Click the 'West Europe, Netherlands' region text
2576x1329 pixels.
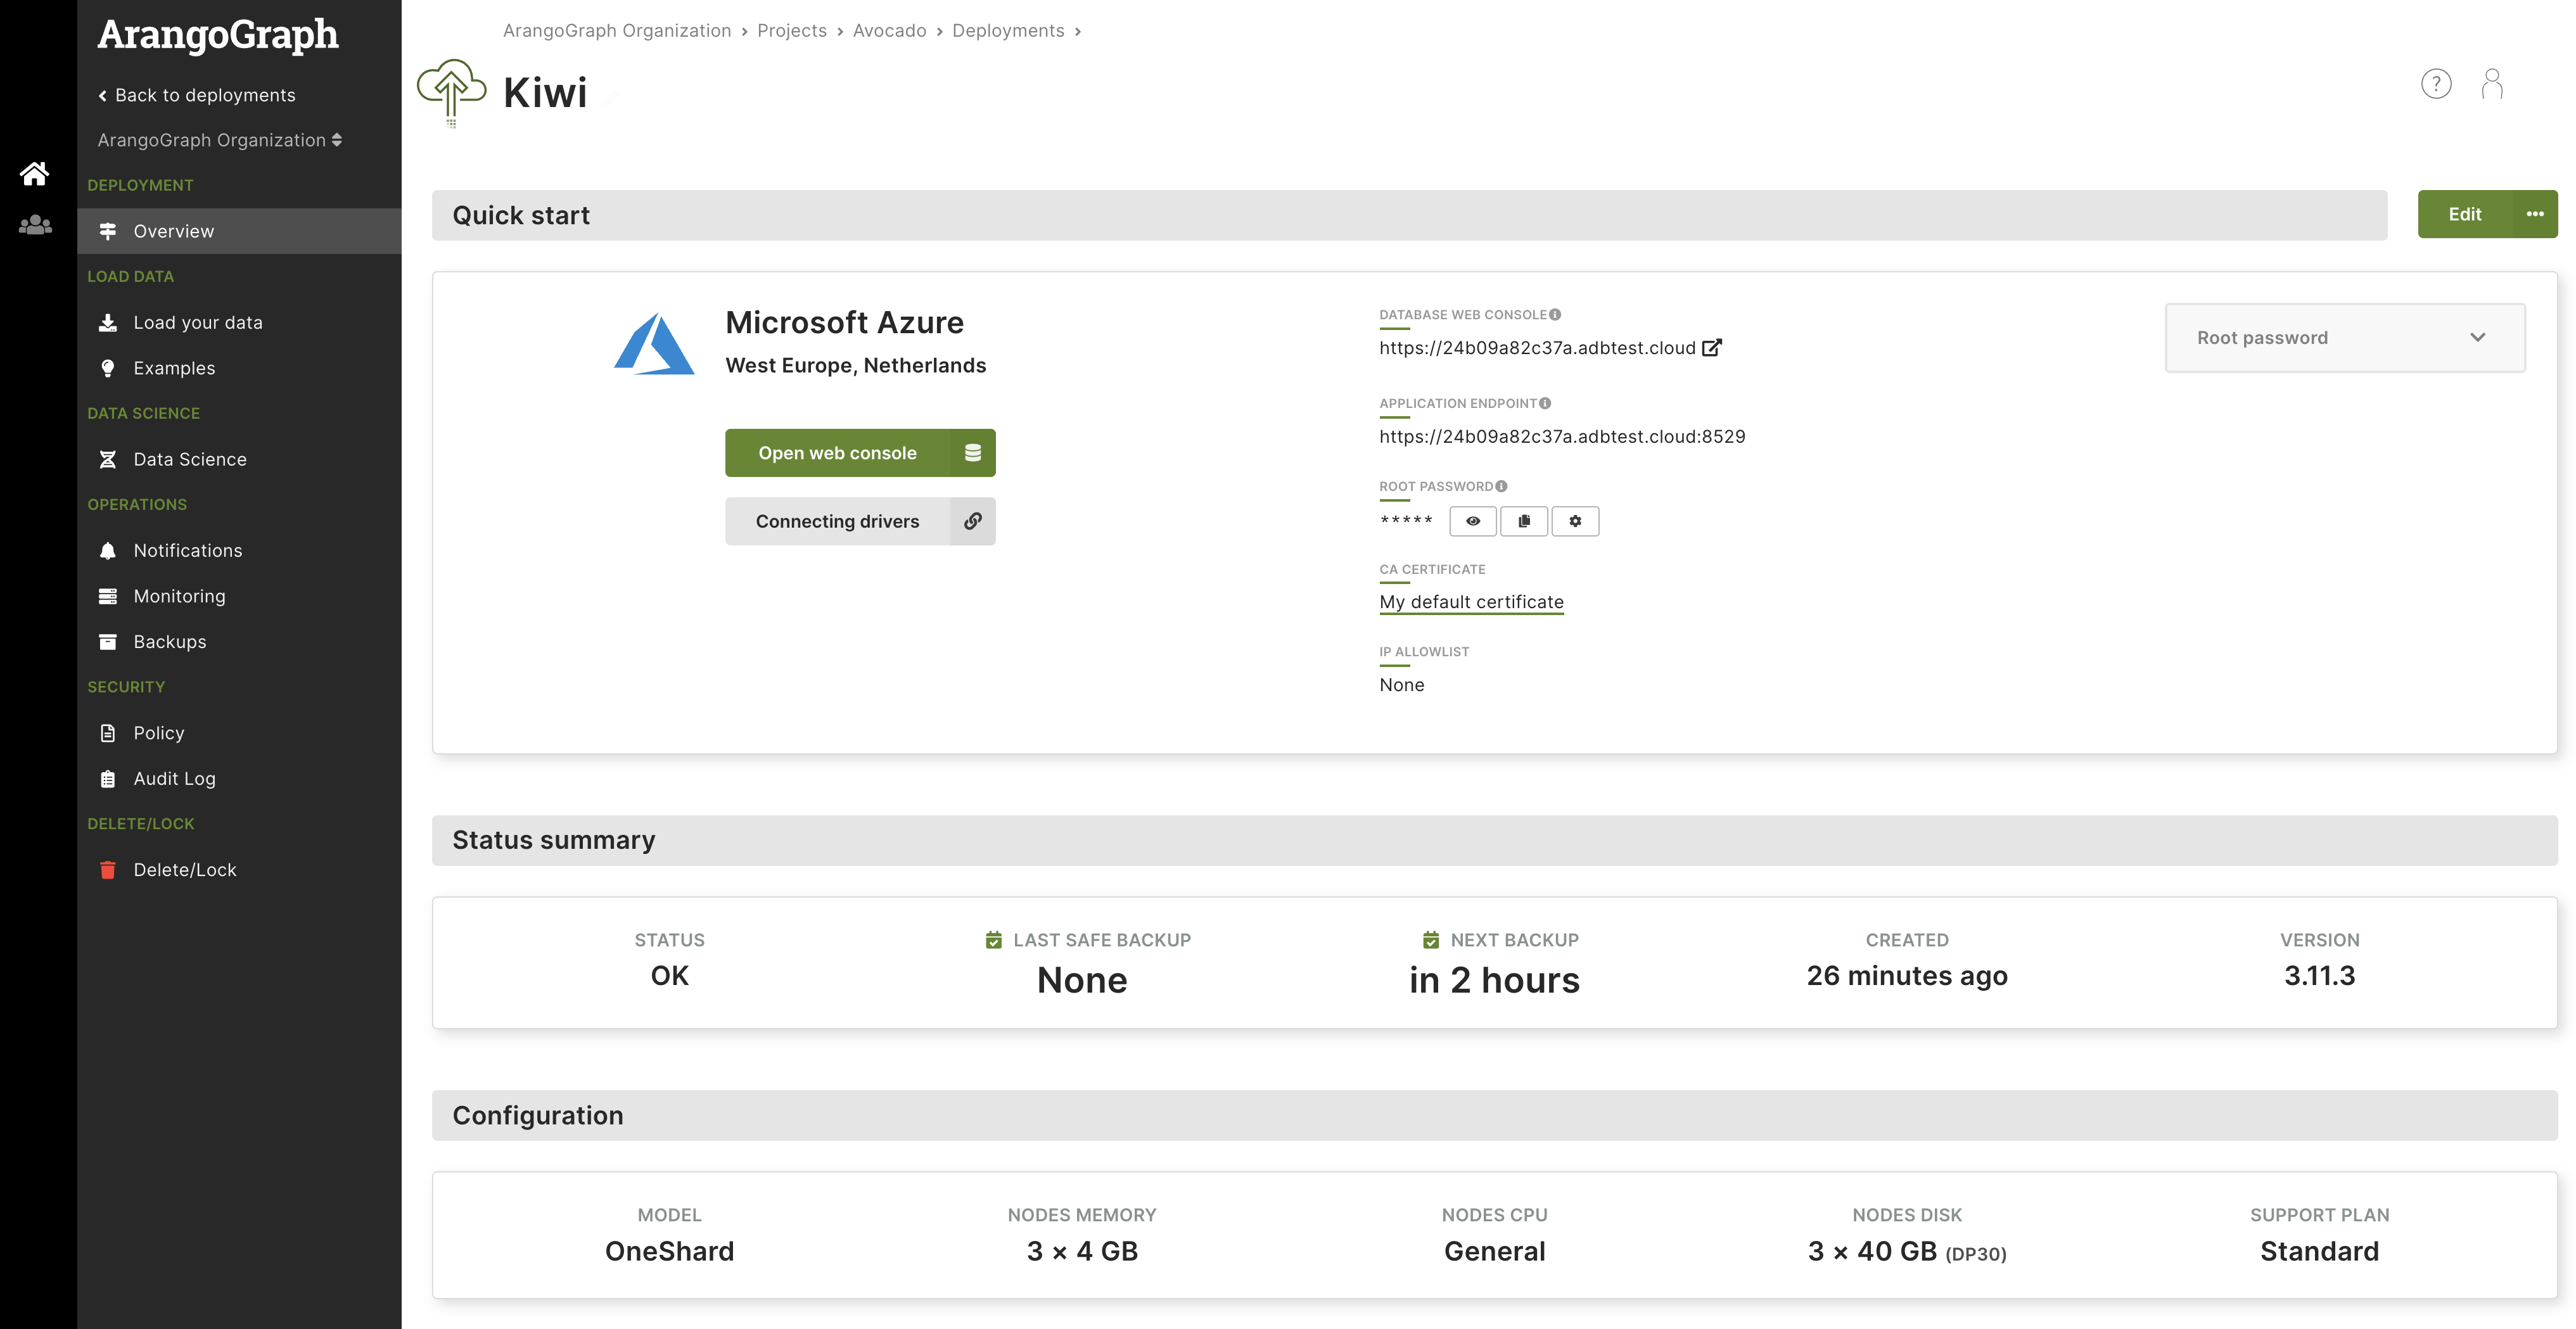[x=855, y=366]
